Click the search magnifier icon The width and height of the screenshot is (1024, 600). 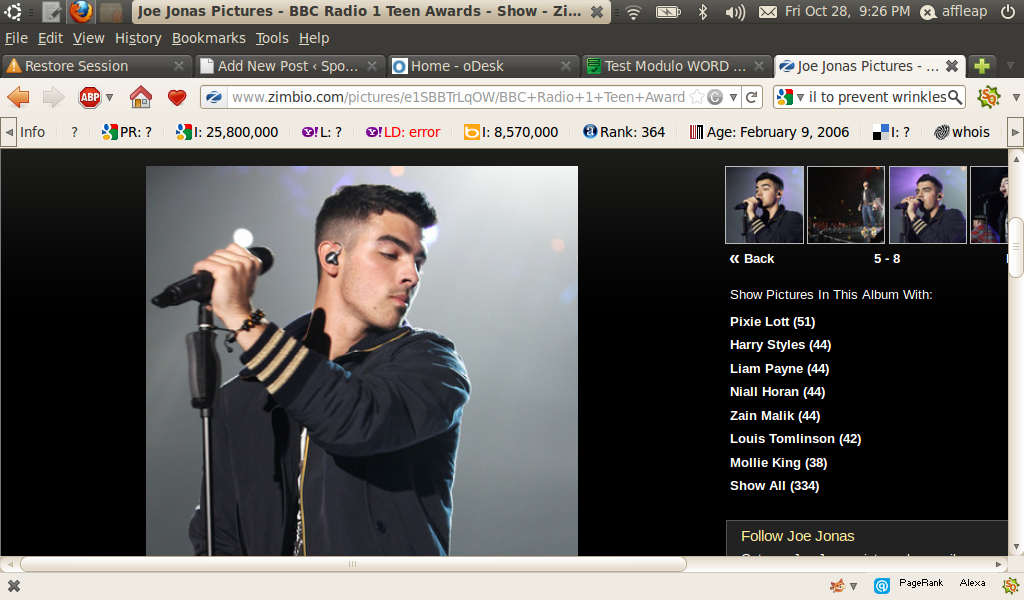955,97
